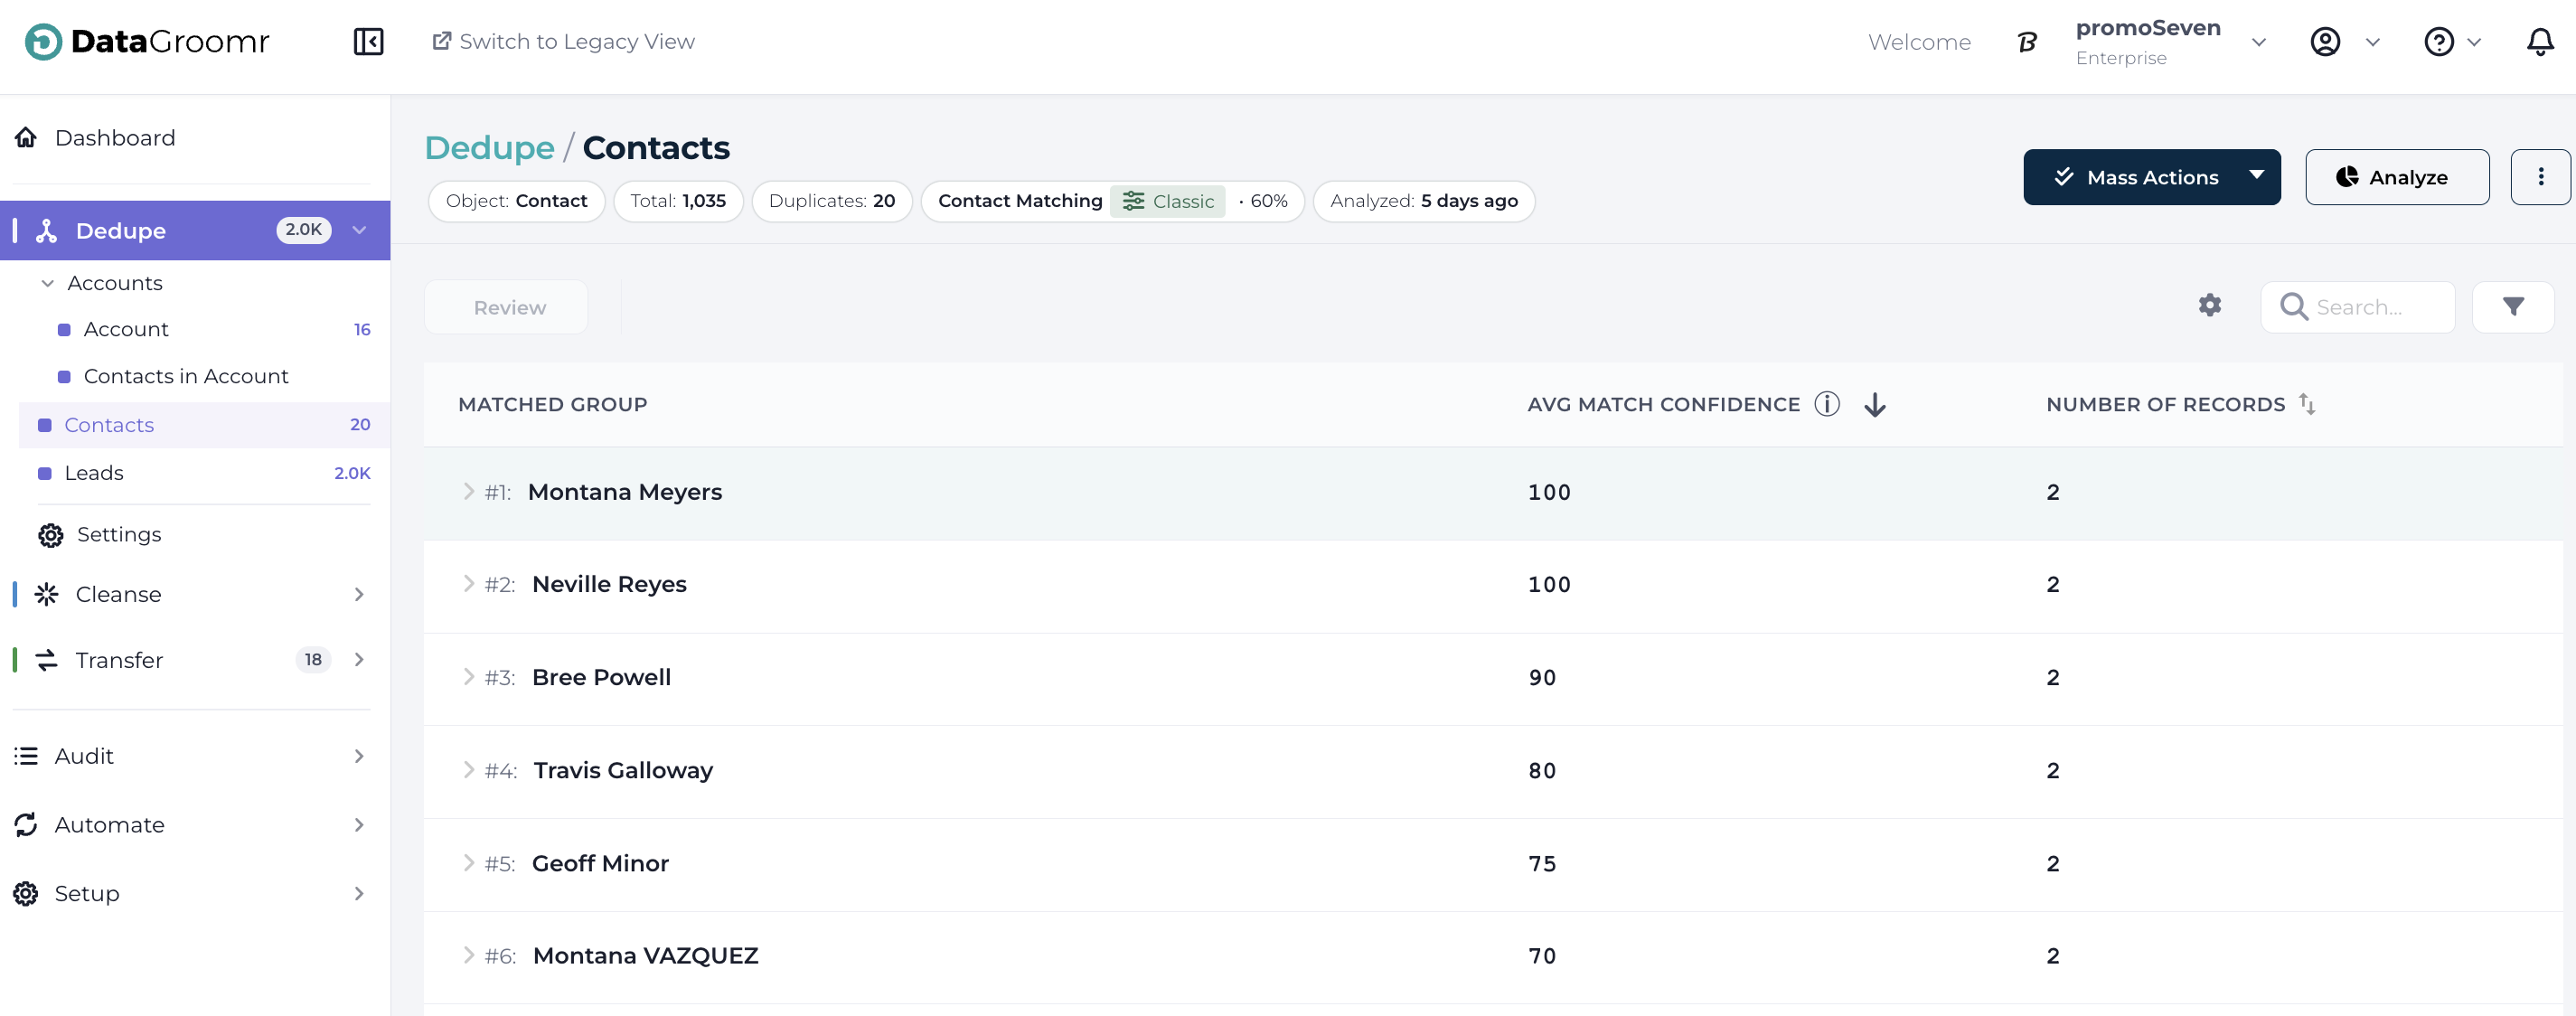Expand the promoSeven org dropdown
The width and height of the screenshot is (2576, 1016).
[2258, 42]
